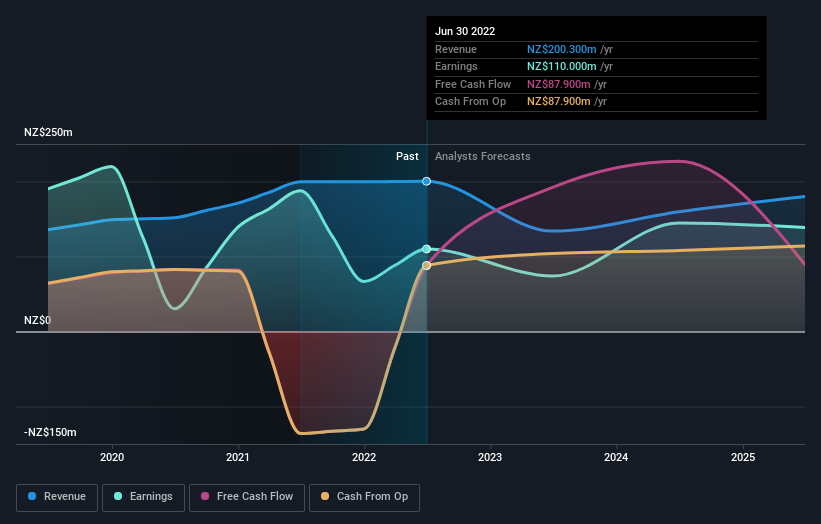
Task: Click the 2024 x-axis label
Action: (616, 457)
